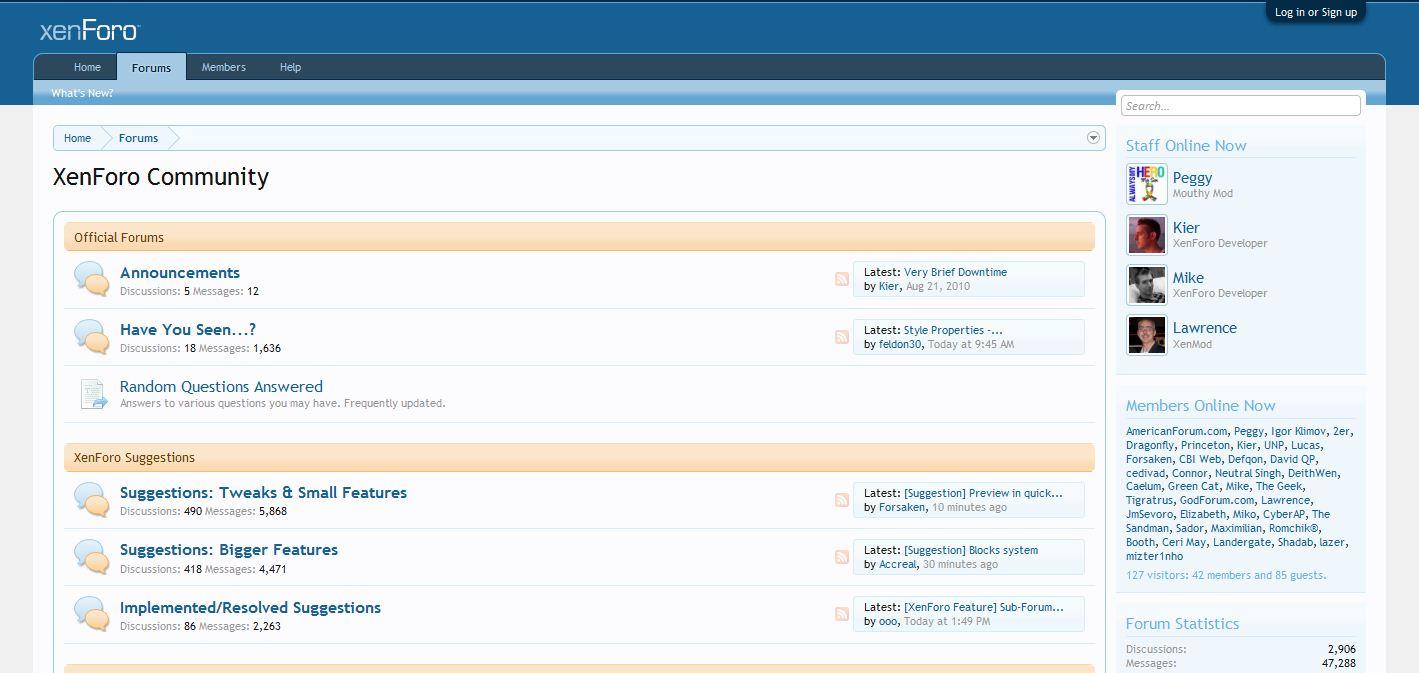The height and width of the screenshot is (673, 1419).
Task: Open Lawrence's avatar in Staff Online
Action: pyautogui.click(x=1147, y=335)
